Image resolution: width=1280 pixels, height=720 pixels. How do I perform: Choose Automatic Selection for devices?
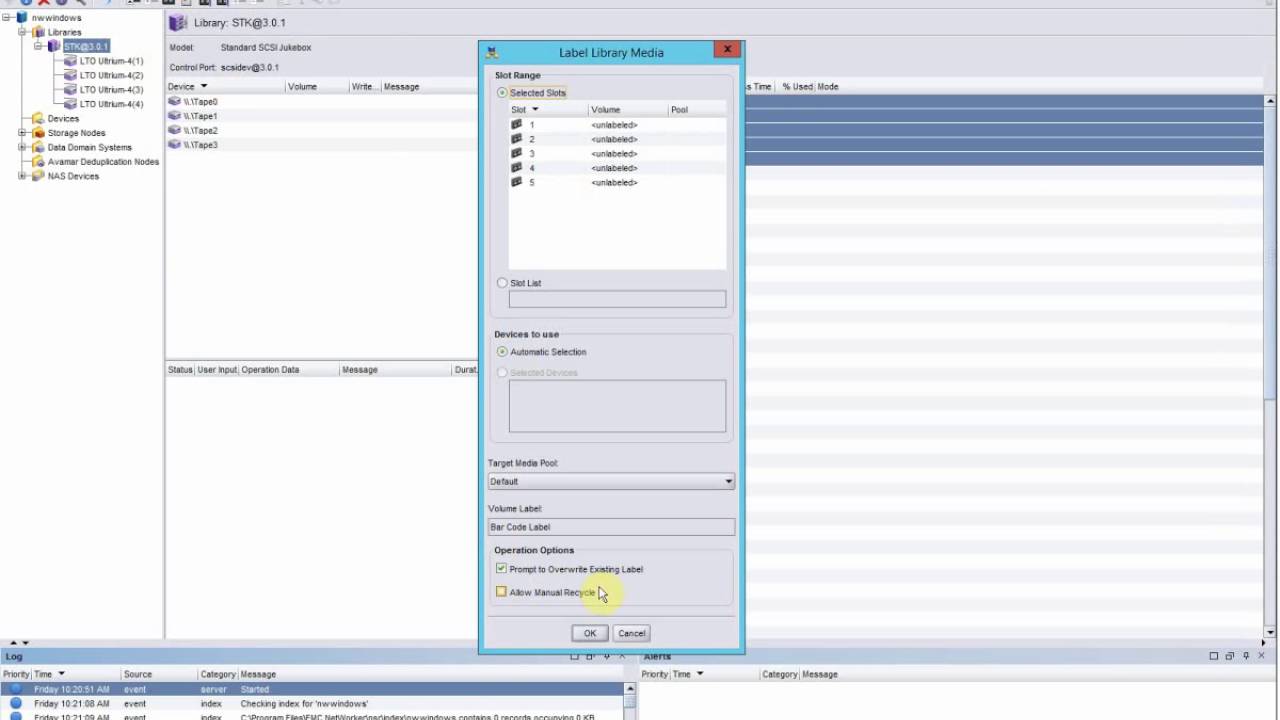[502, 352]
